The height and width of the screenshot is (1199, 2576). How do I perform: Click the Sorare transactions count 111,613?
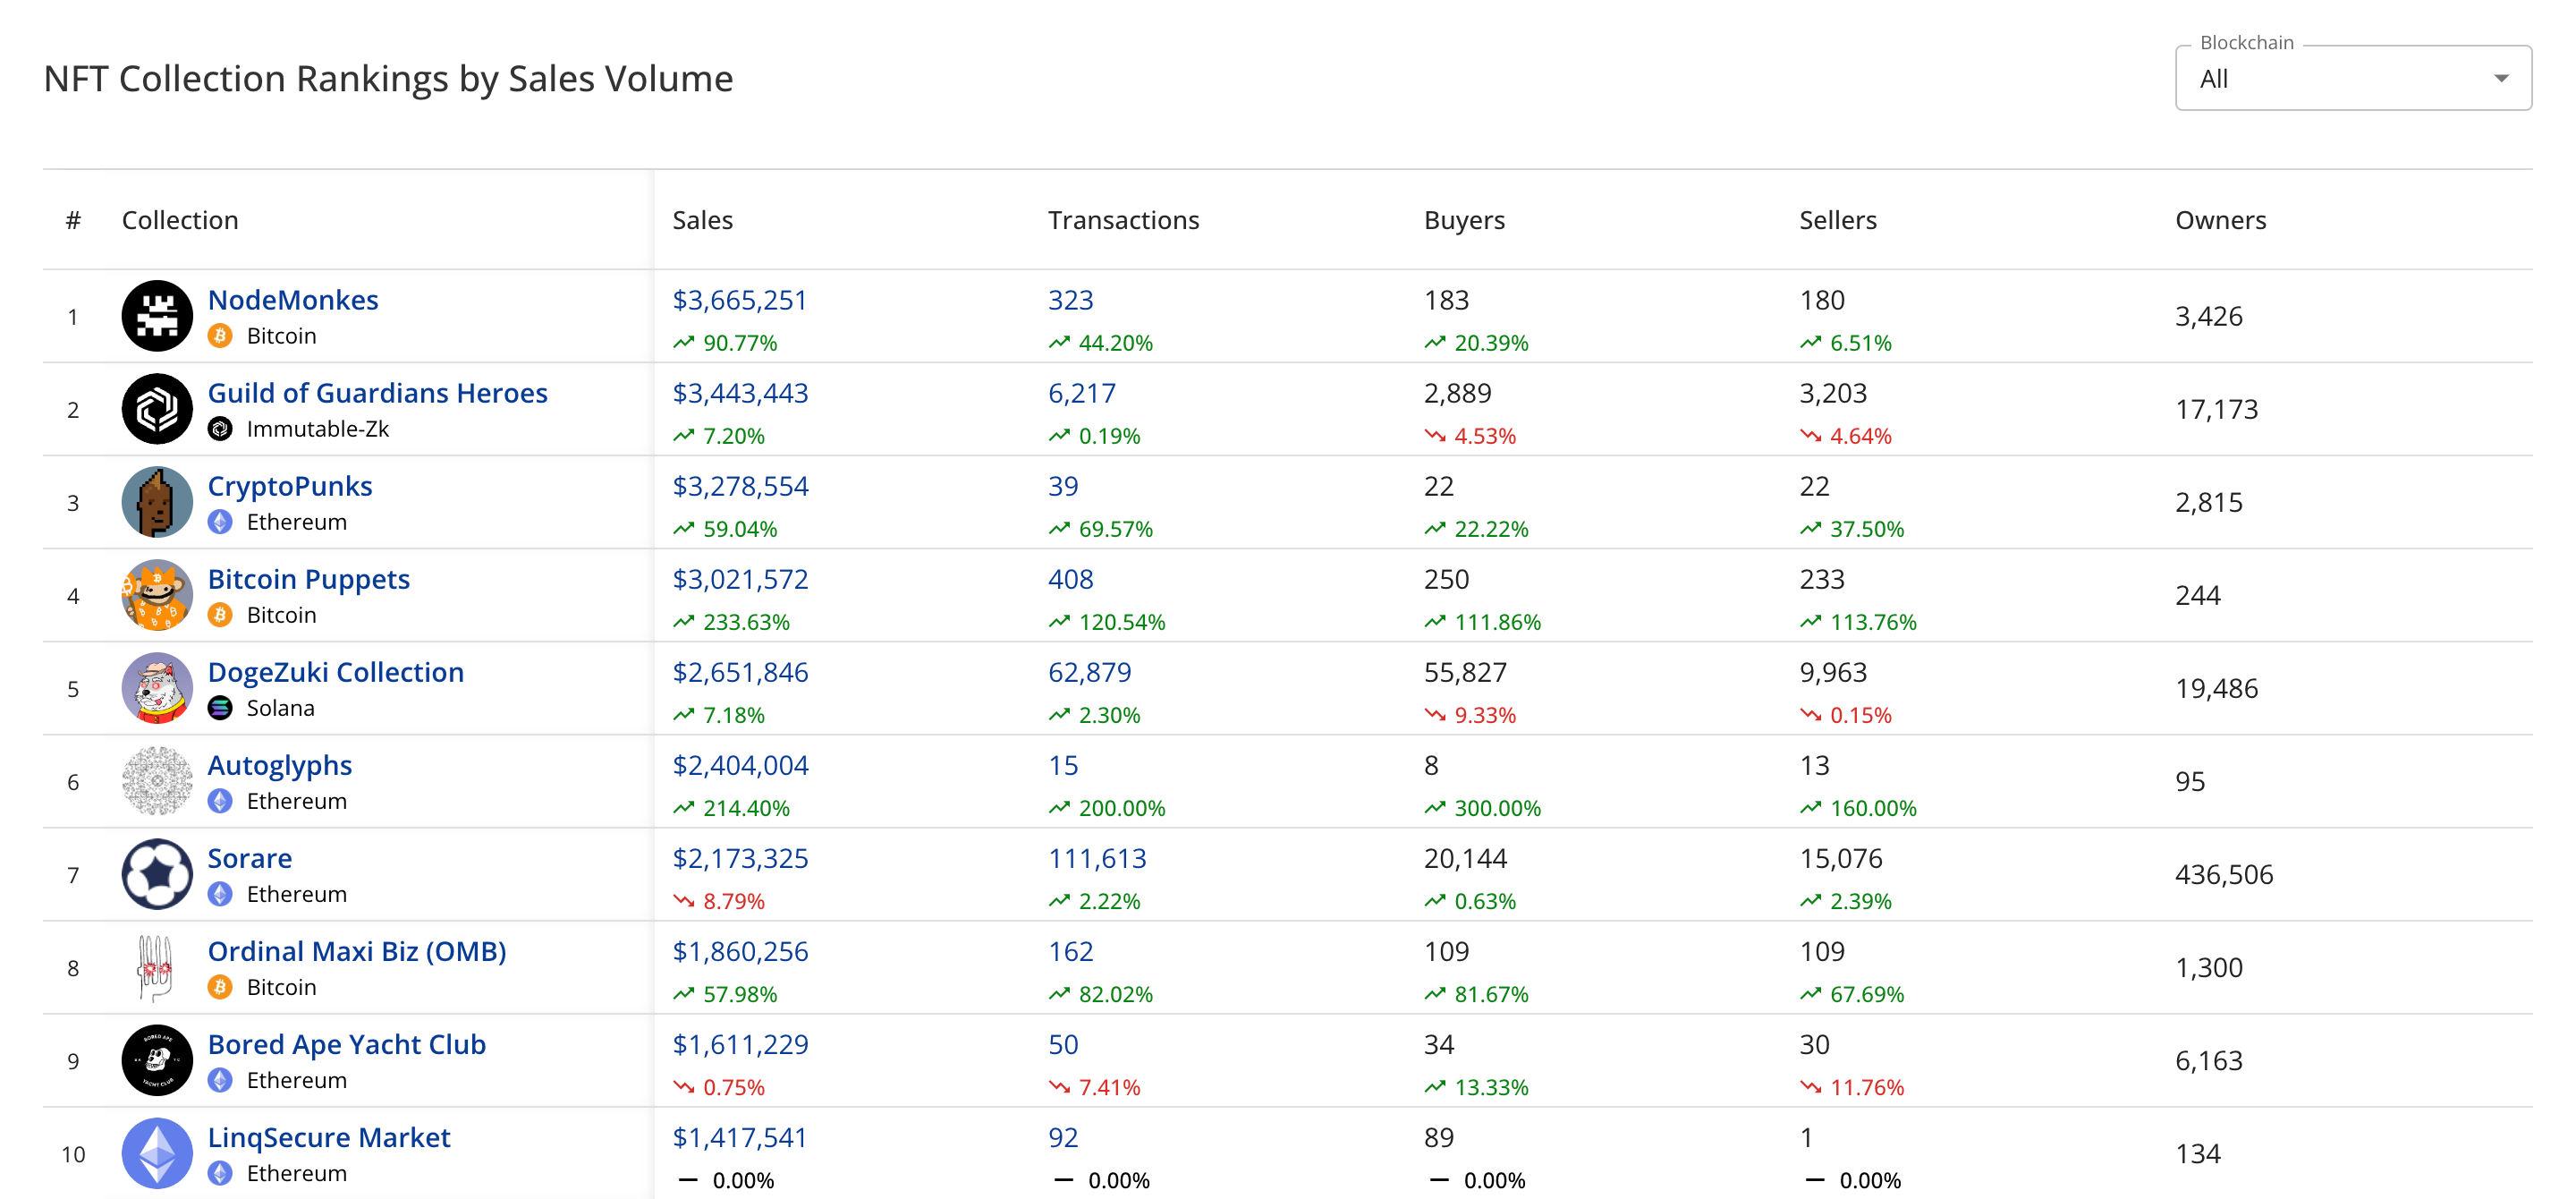[1097, 858]
